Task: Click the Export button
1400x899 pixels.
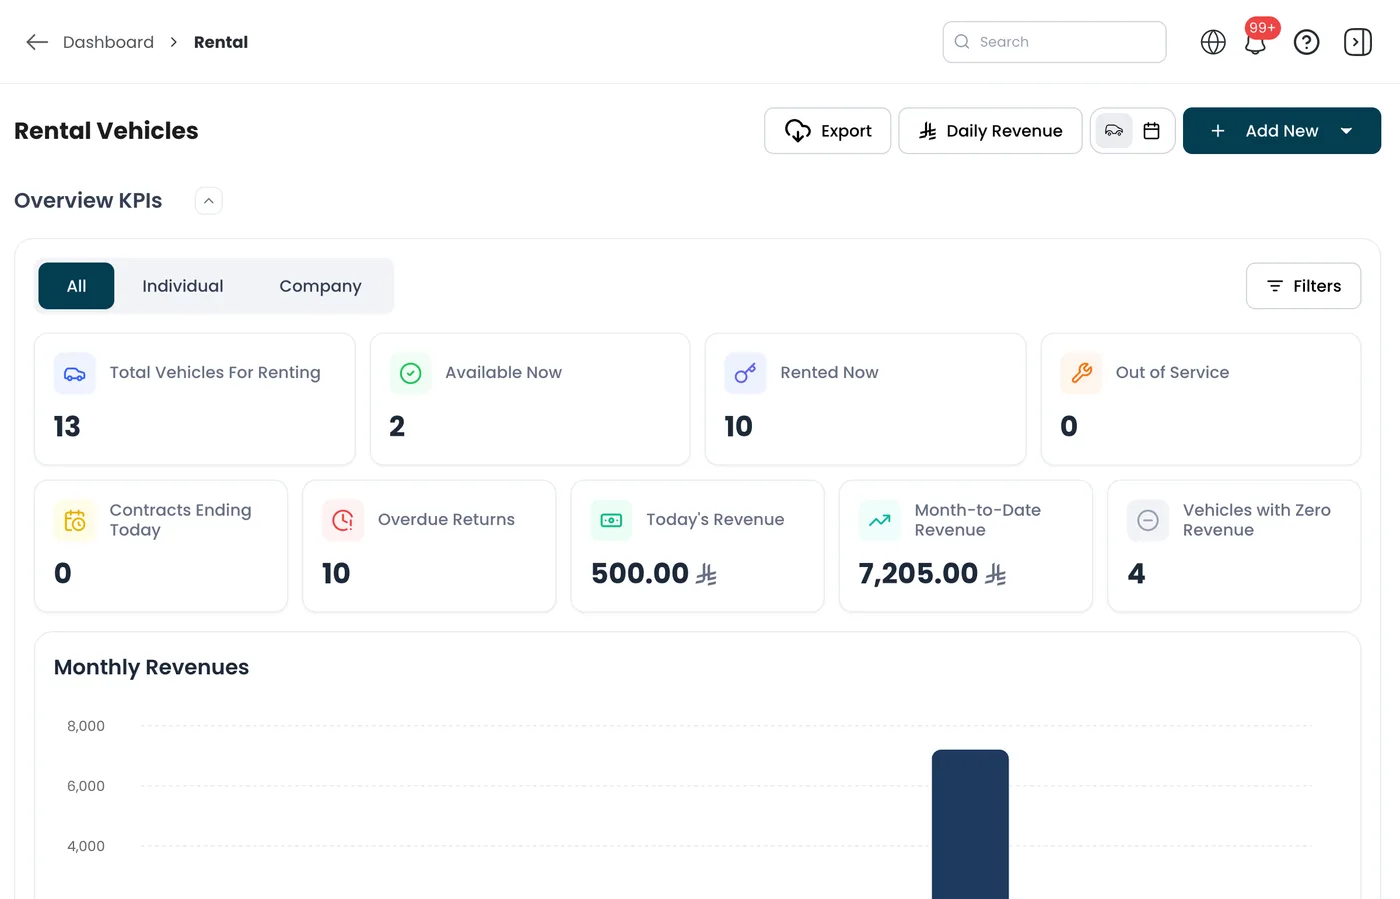Action: coord(828,131)
